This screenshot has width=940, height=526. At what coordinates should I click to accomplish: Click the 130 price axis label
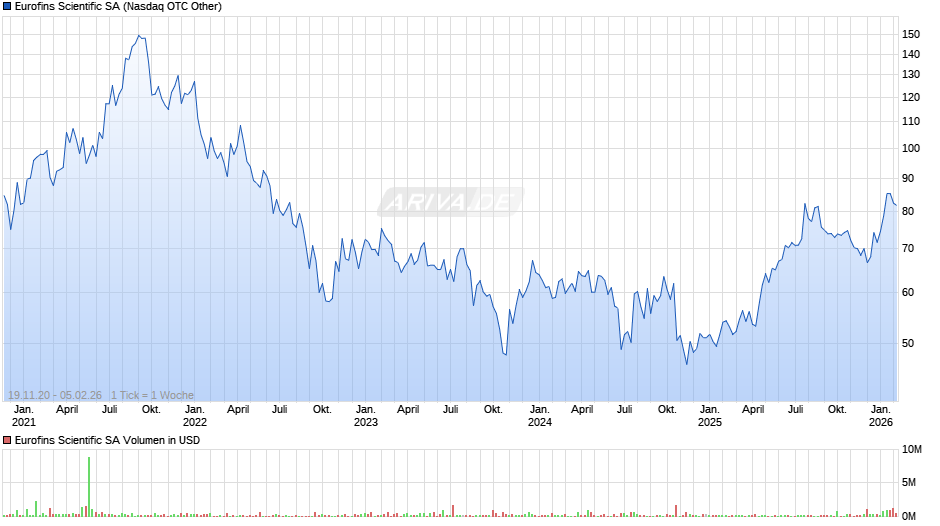click(x=911, y=75)
